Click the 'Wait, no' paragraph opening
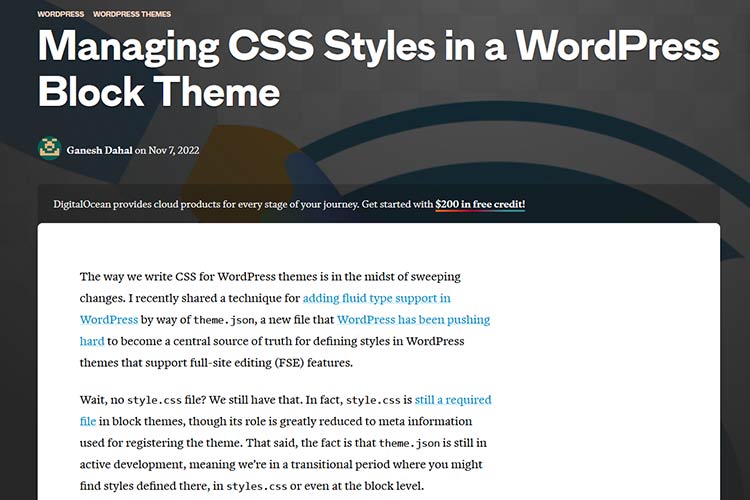The width and height of the screenshot is (750, 500). [x=103, y=400]
